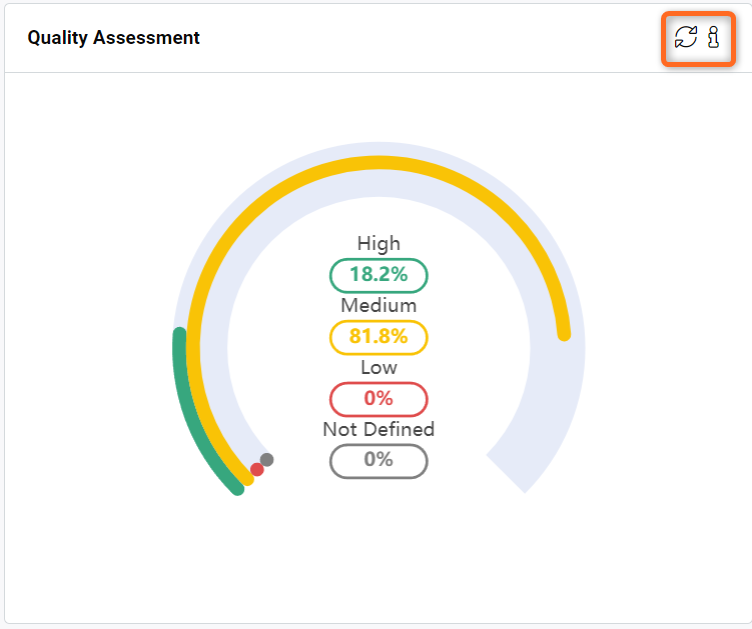
Task: Click the Low label text
Action: 378,367
